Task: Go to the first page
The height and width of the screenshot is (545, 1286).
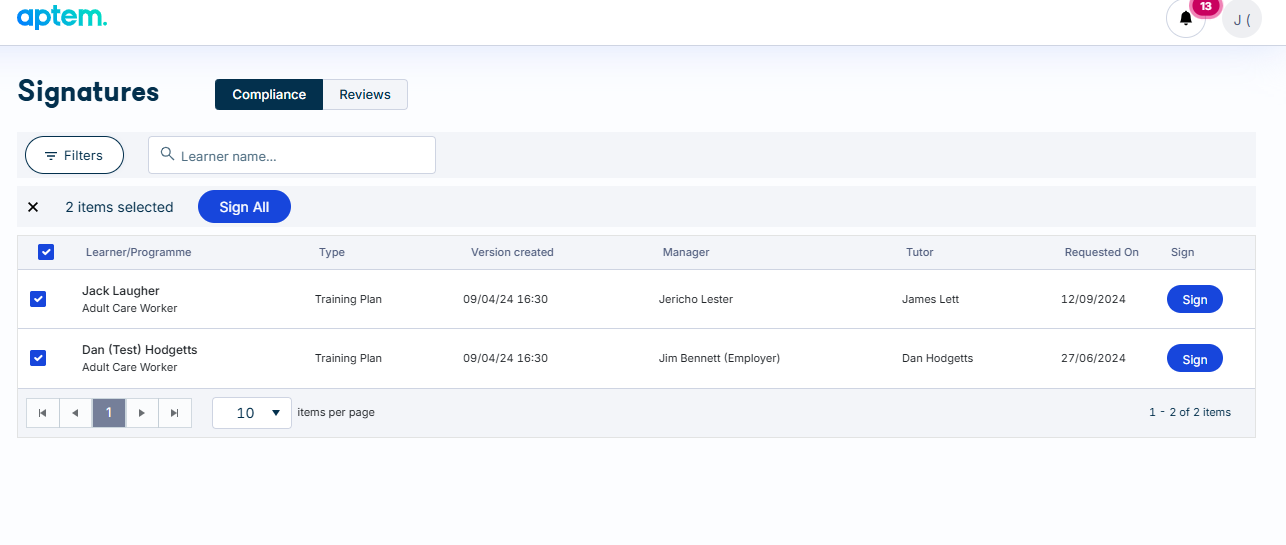Action: 43,413
